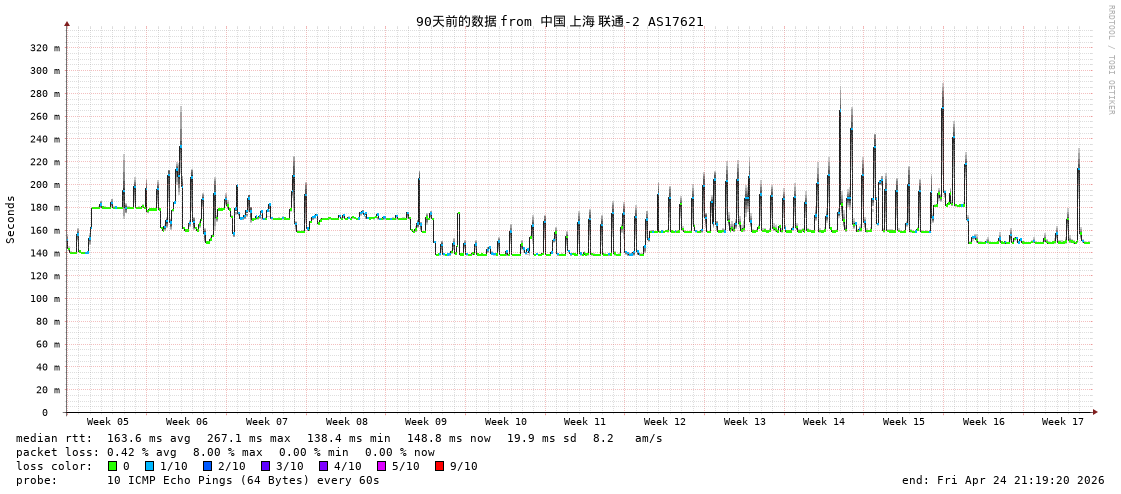The image size is (1121, 494).
Task: Click the purple 3/10 loss swatch
Action: [x=265, y=466]
